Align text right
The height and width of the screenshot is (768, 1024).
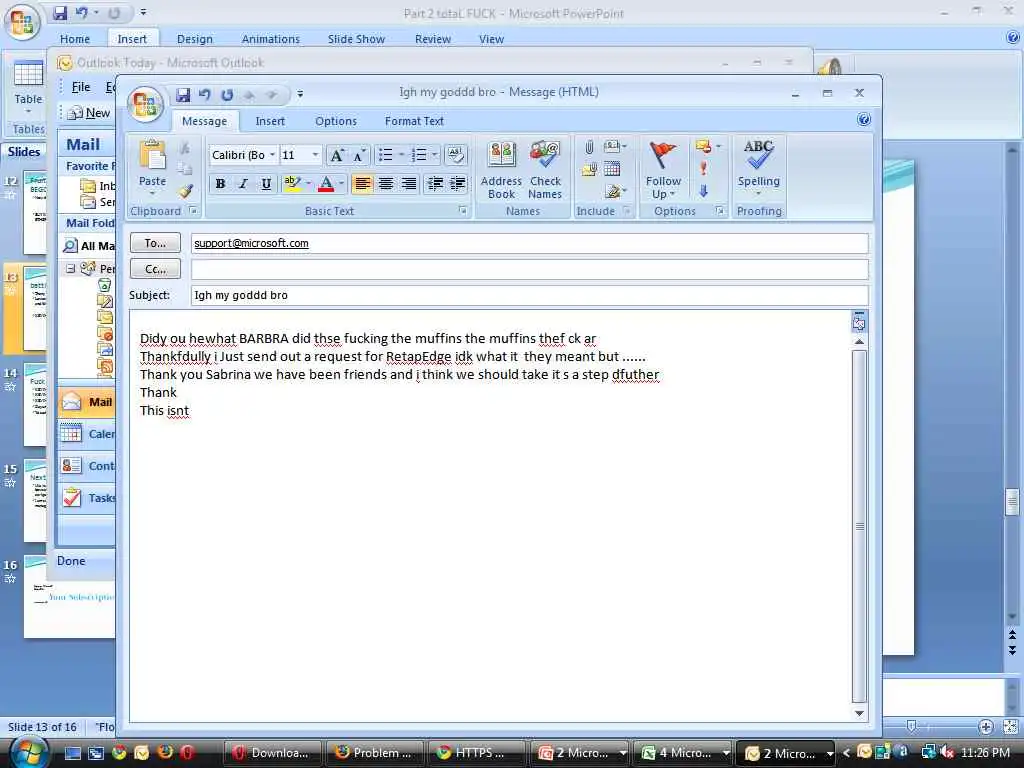click(409, 184)
